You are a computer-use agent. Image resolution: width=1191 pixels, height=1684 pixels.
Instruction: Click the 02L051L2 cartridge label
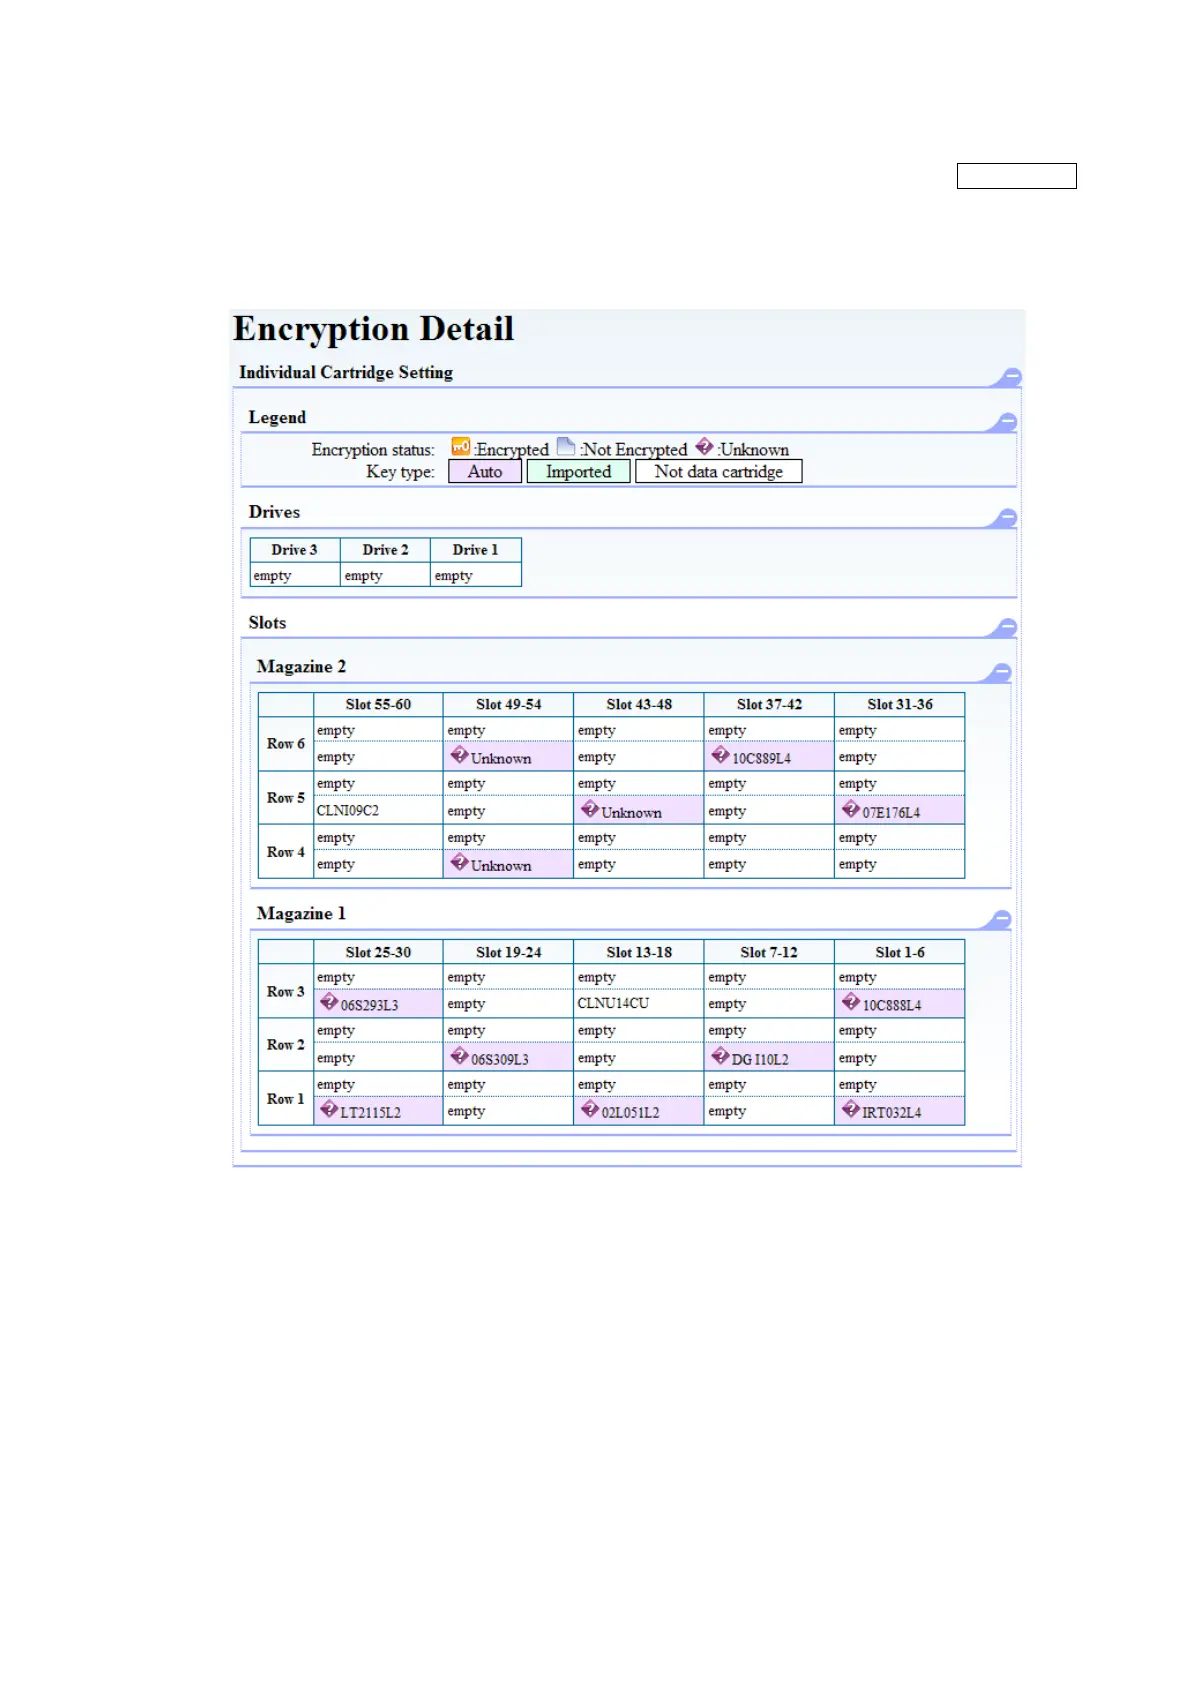click(630, 1113)
